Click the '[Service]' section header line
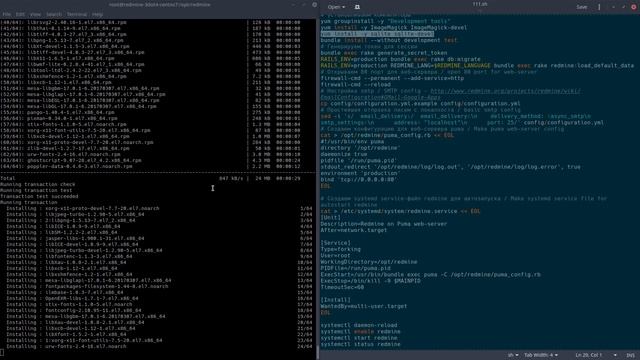Viewport: 640px width, 360px height. pyautogui.click(x=336, y=243)
